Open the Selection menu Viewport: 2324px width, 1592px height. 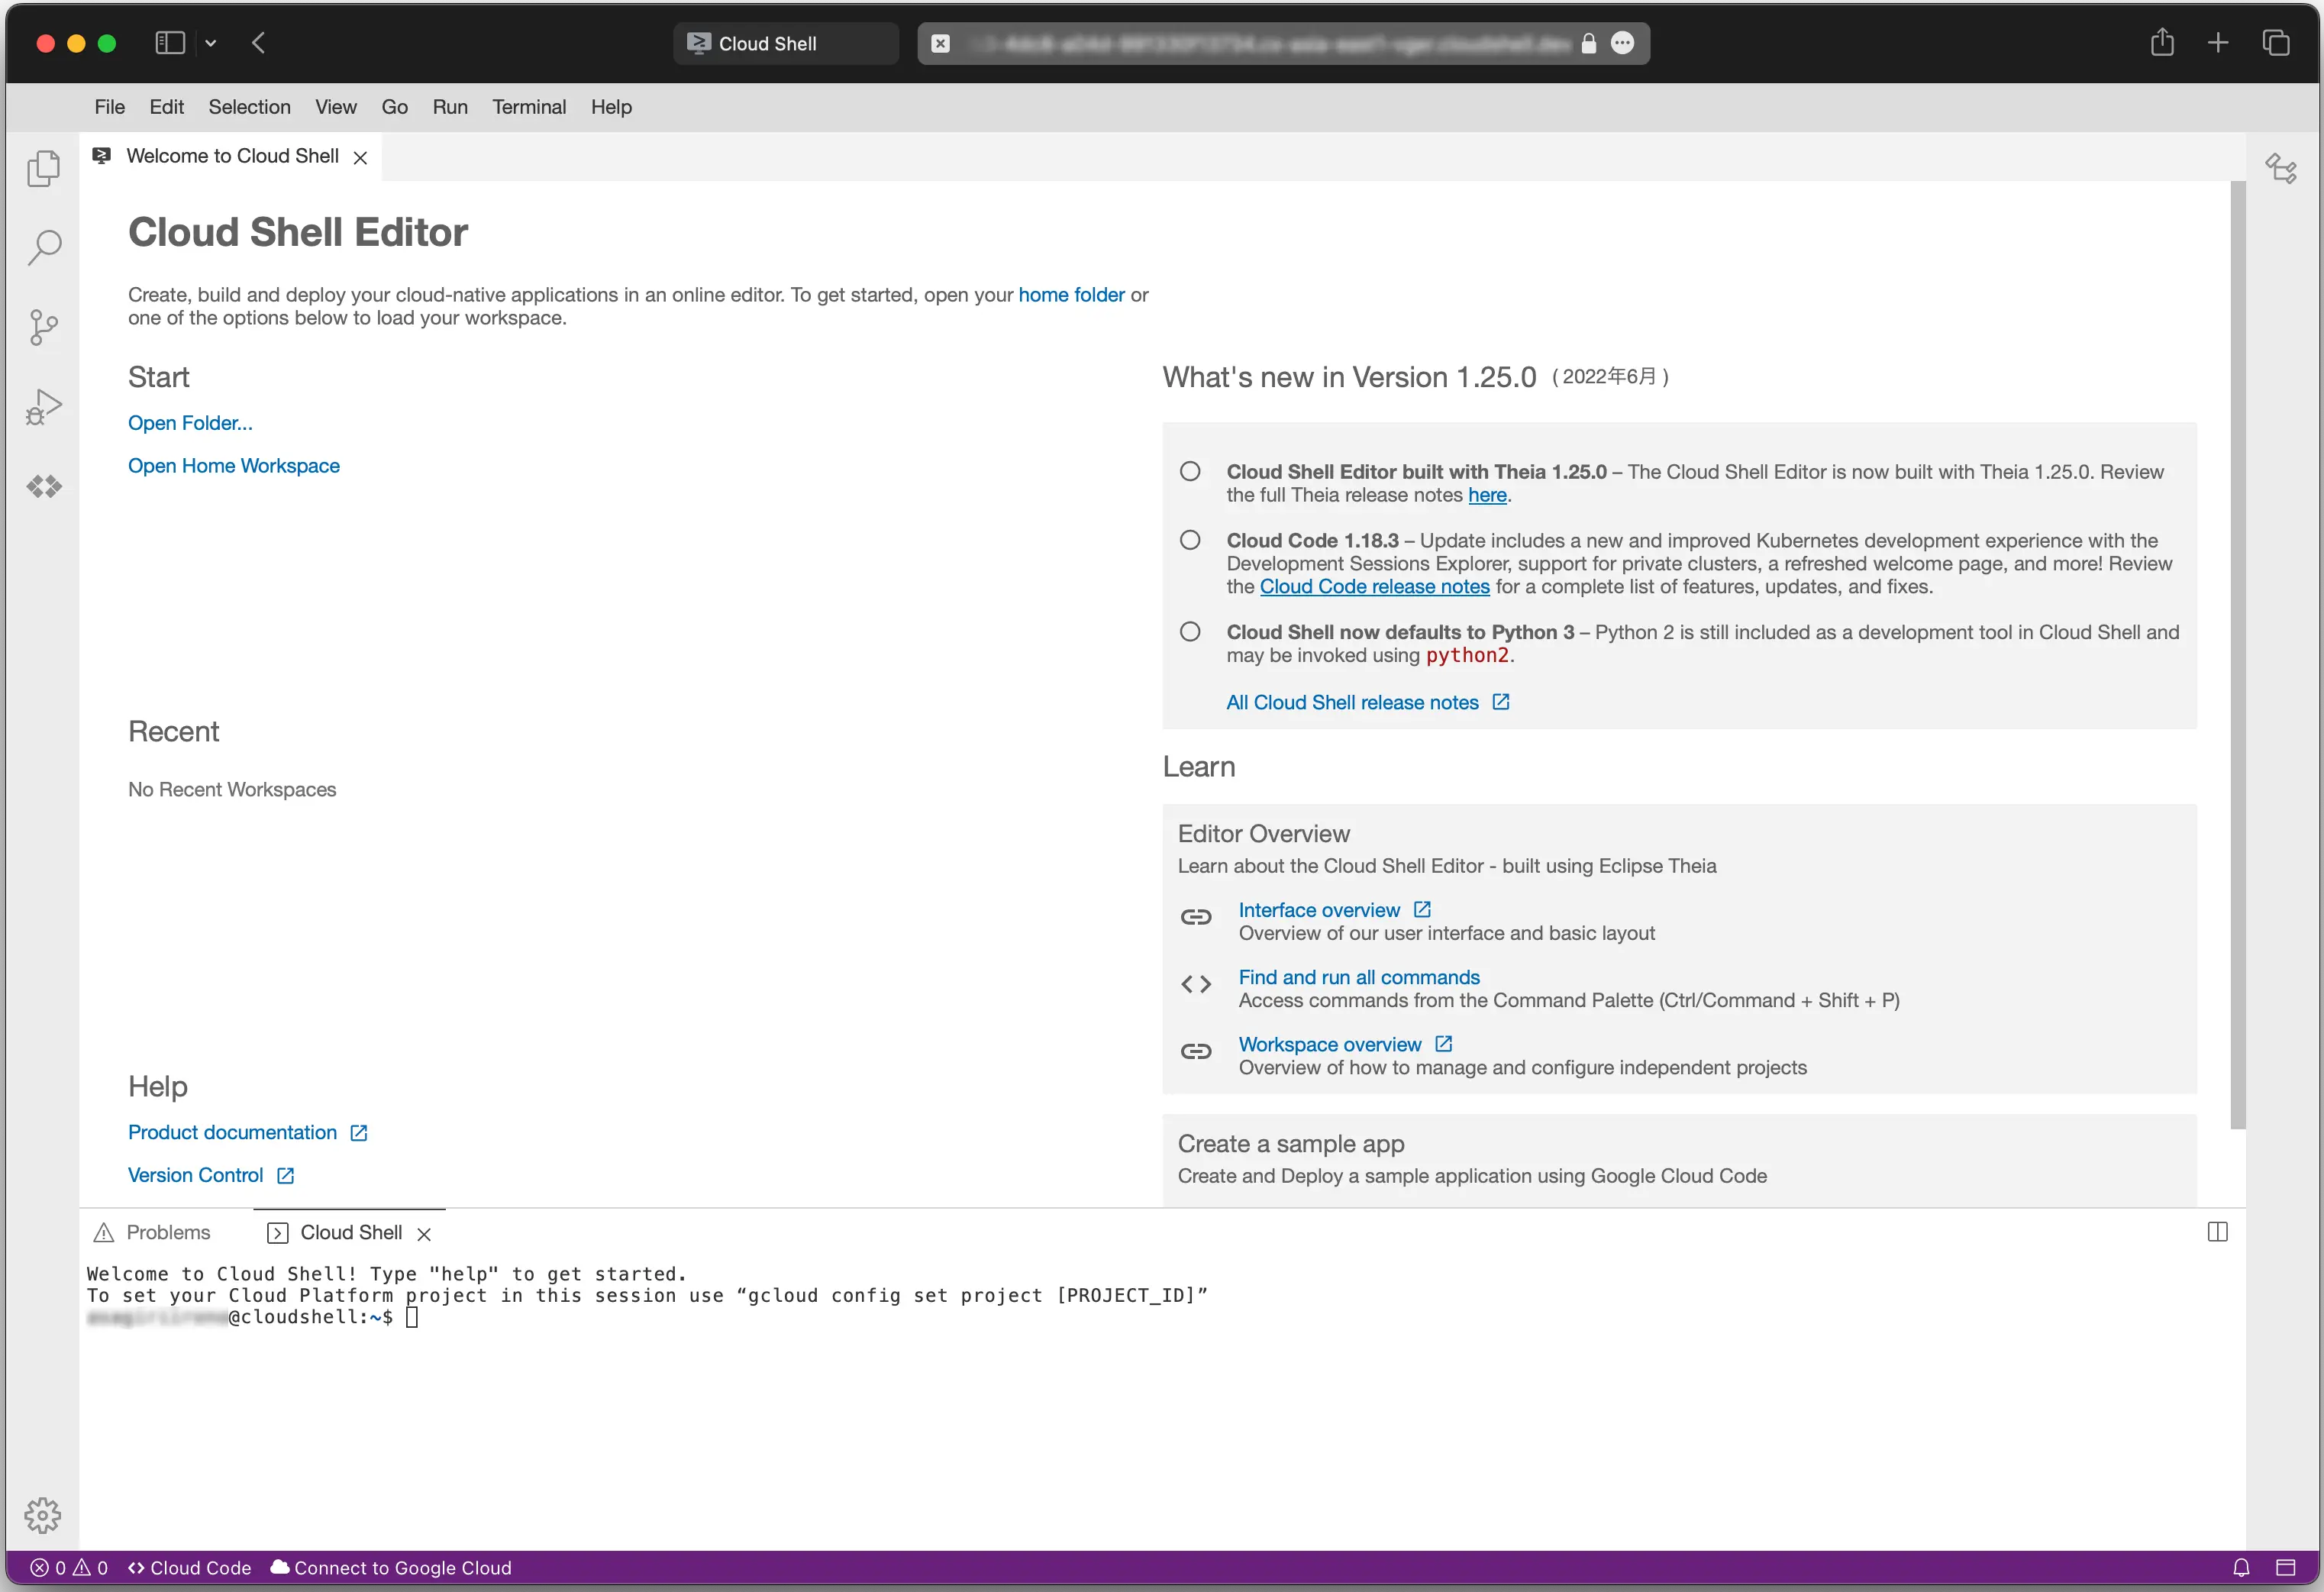(249, 107)
